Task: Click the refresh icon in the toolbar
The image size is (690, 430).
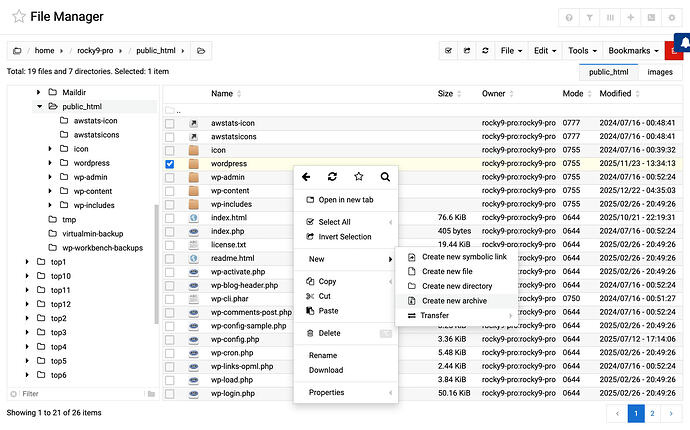Action: (485, 50)
